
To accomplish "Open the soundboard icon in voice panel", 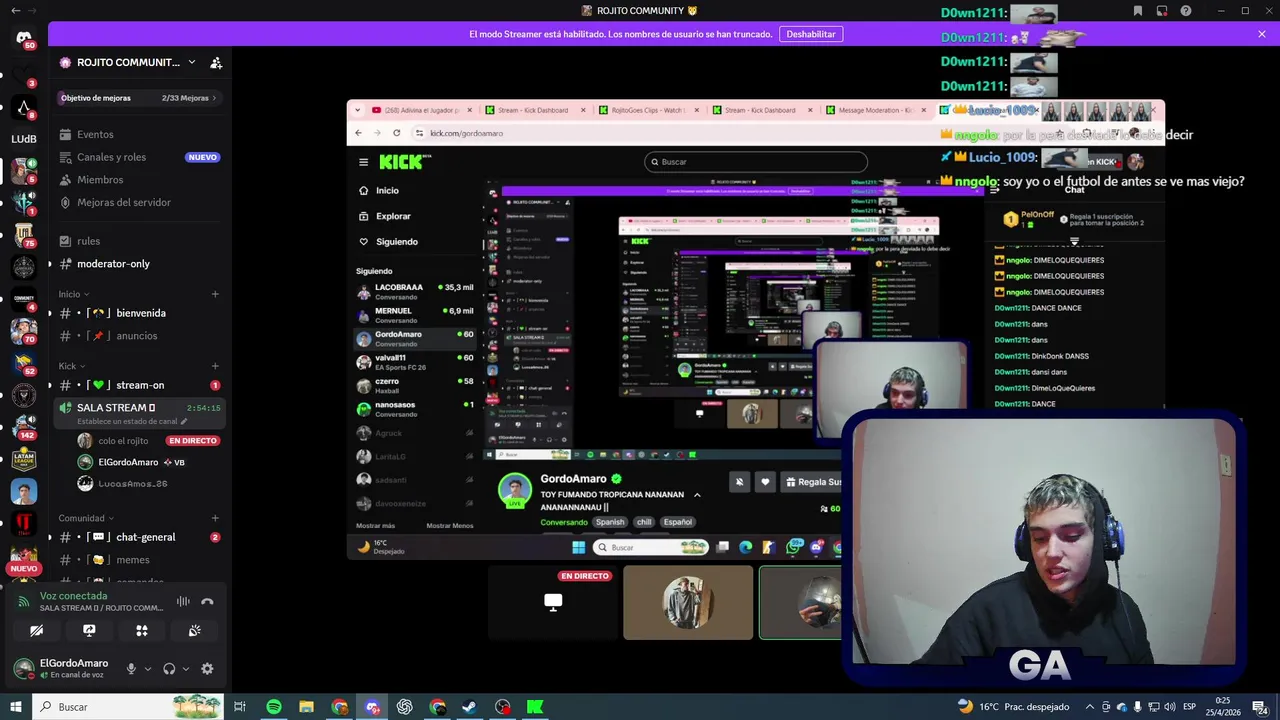I will click(195, 631).
